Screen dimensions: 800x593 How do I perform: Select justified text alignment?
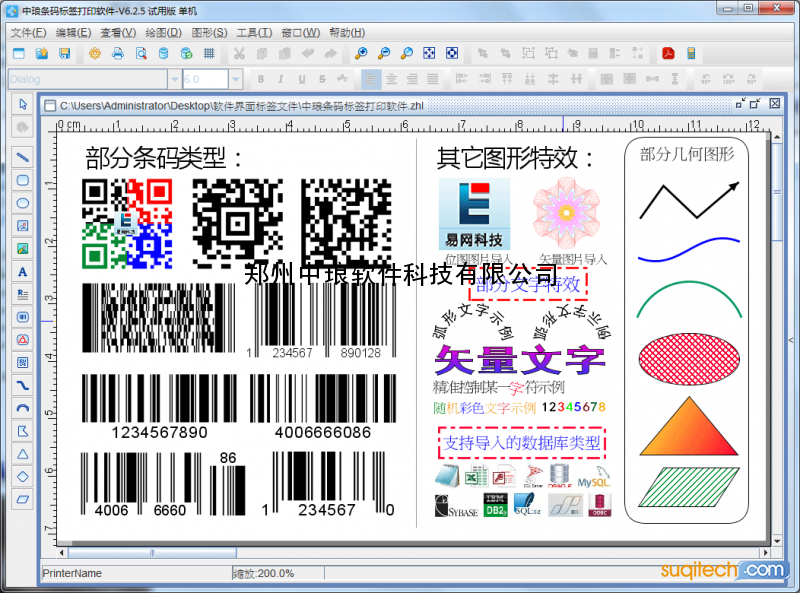tap(433, 79)
